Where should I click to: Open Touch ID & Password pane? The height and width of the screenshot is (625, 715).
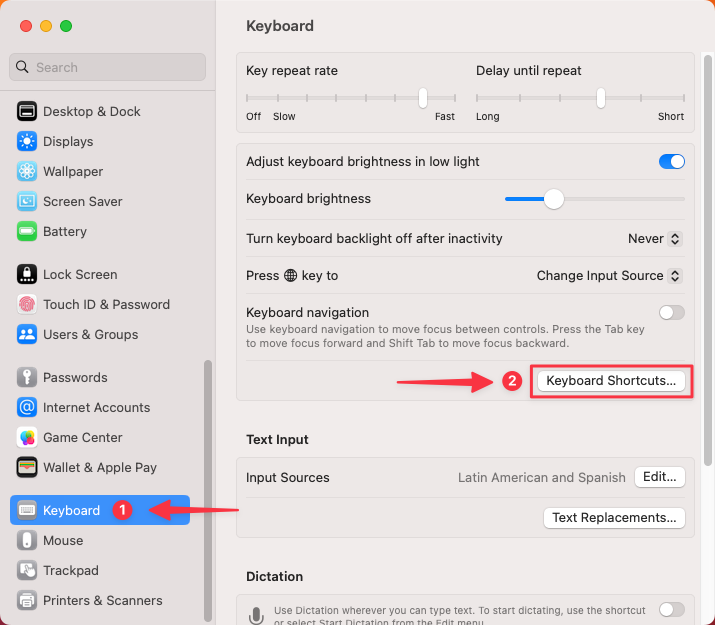coord(100,305)
